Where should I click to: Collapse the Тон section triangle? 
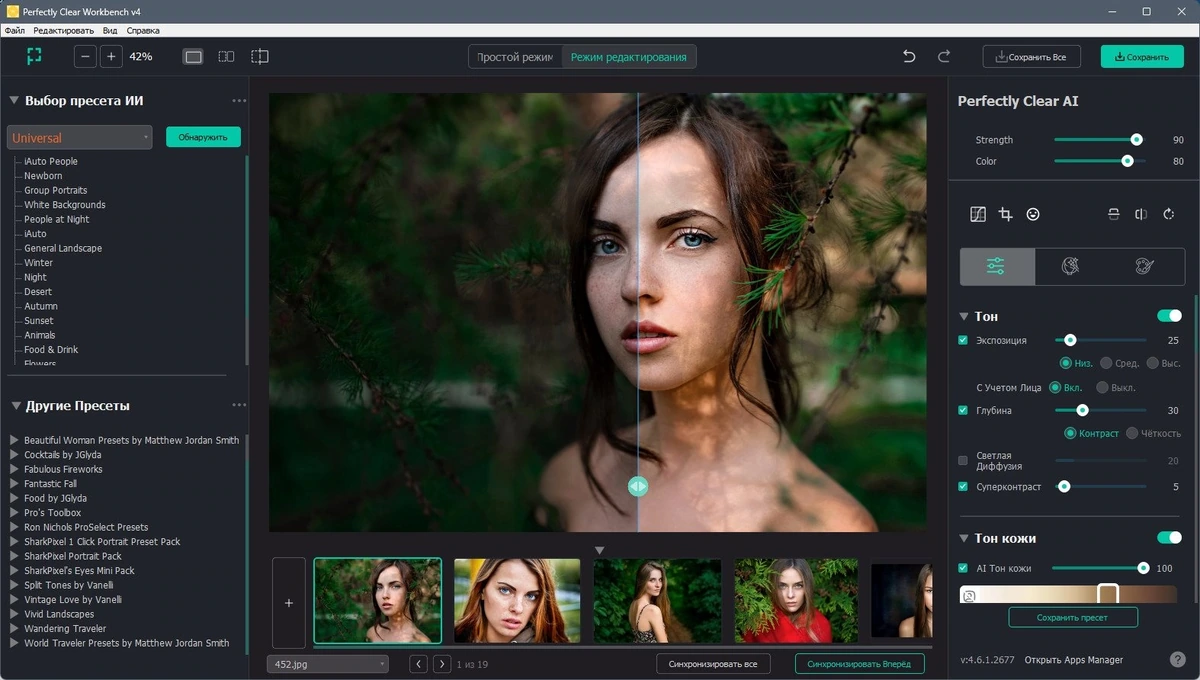click(x=964, y=316)
